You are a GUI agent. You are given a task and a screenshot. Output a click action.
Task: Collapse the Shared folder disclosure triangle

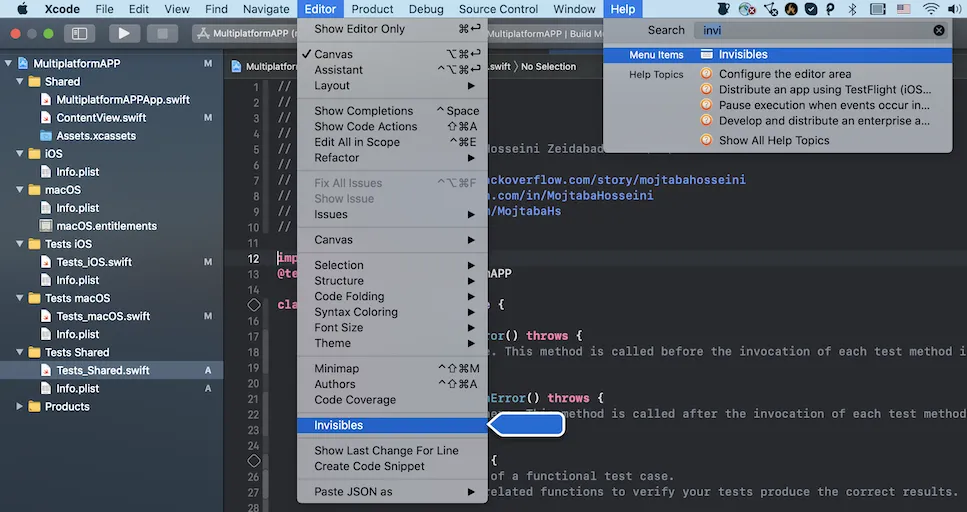[x=20, y=81]
